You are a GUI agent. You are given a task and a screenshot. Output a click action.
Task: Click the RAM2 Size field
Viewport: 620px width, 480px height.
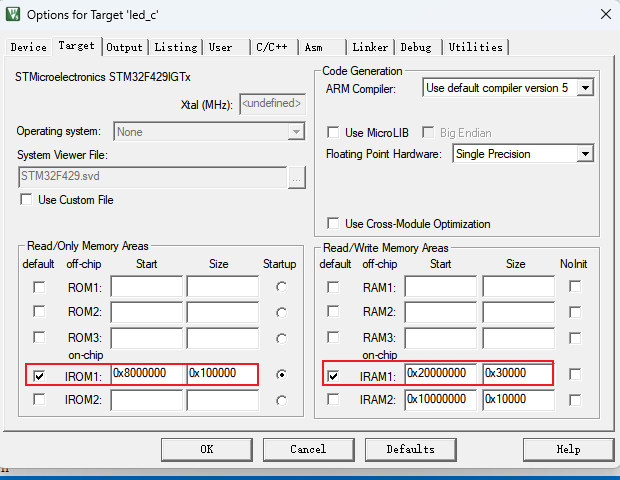click(x=518, y=312)
